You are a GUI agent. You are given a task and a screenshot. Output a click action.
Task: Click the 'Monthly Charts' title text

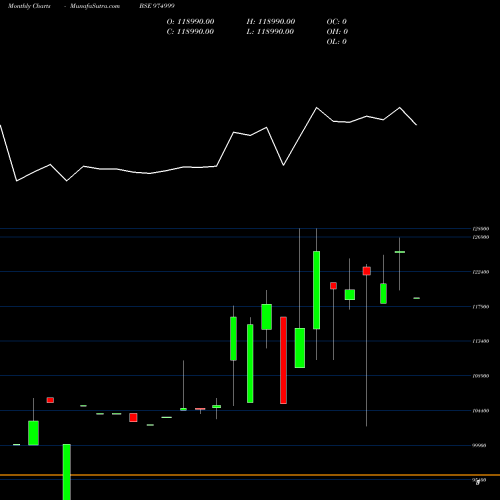coord(29,6)
